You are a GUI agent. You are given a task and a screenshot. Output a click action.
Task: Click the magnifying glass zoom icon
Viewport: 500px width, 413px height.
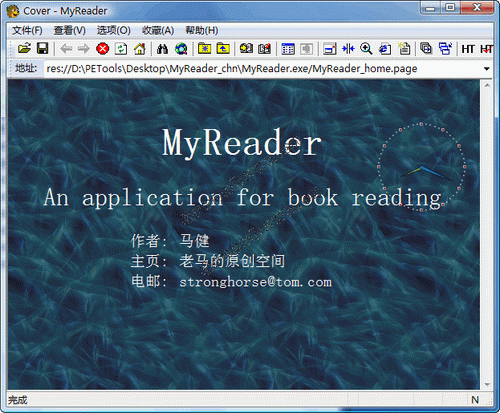[366, 49]
